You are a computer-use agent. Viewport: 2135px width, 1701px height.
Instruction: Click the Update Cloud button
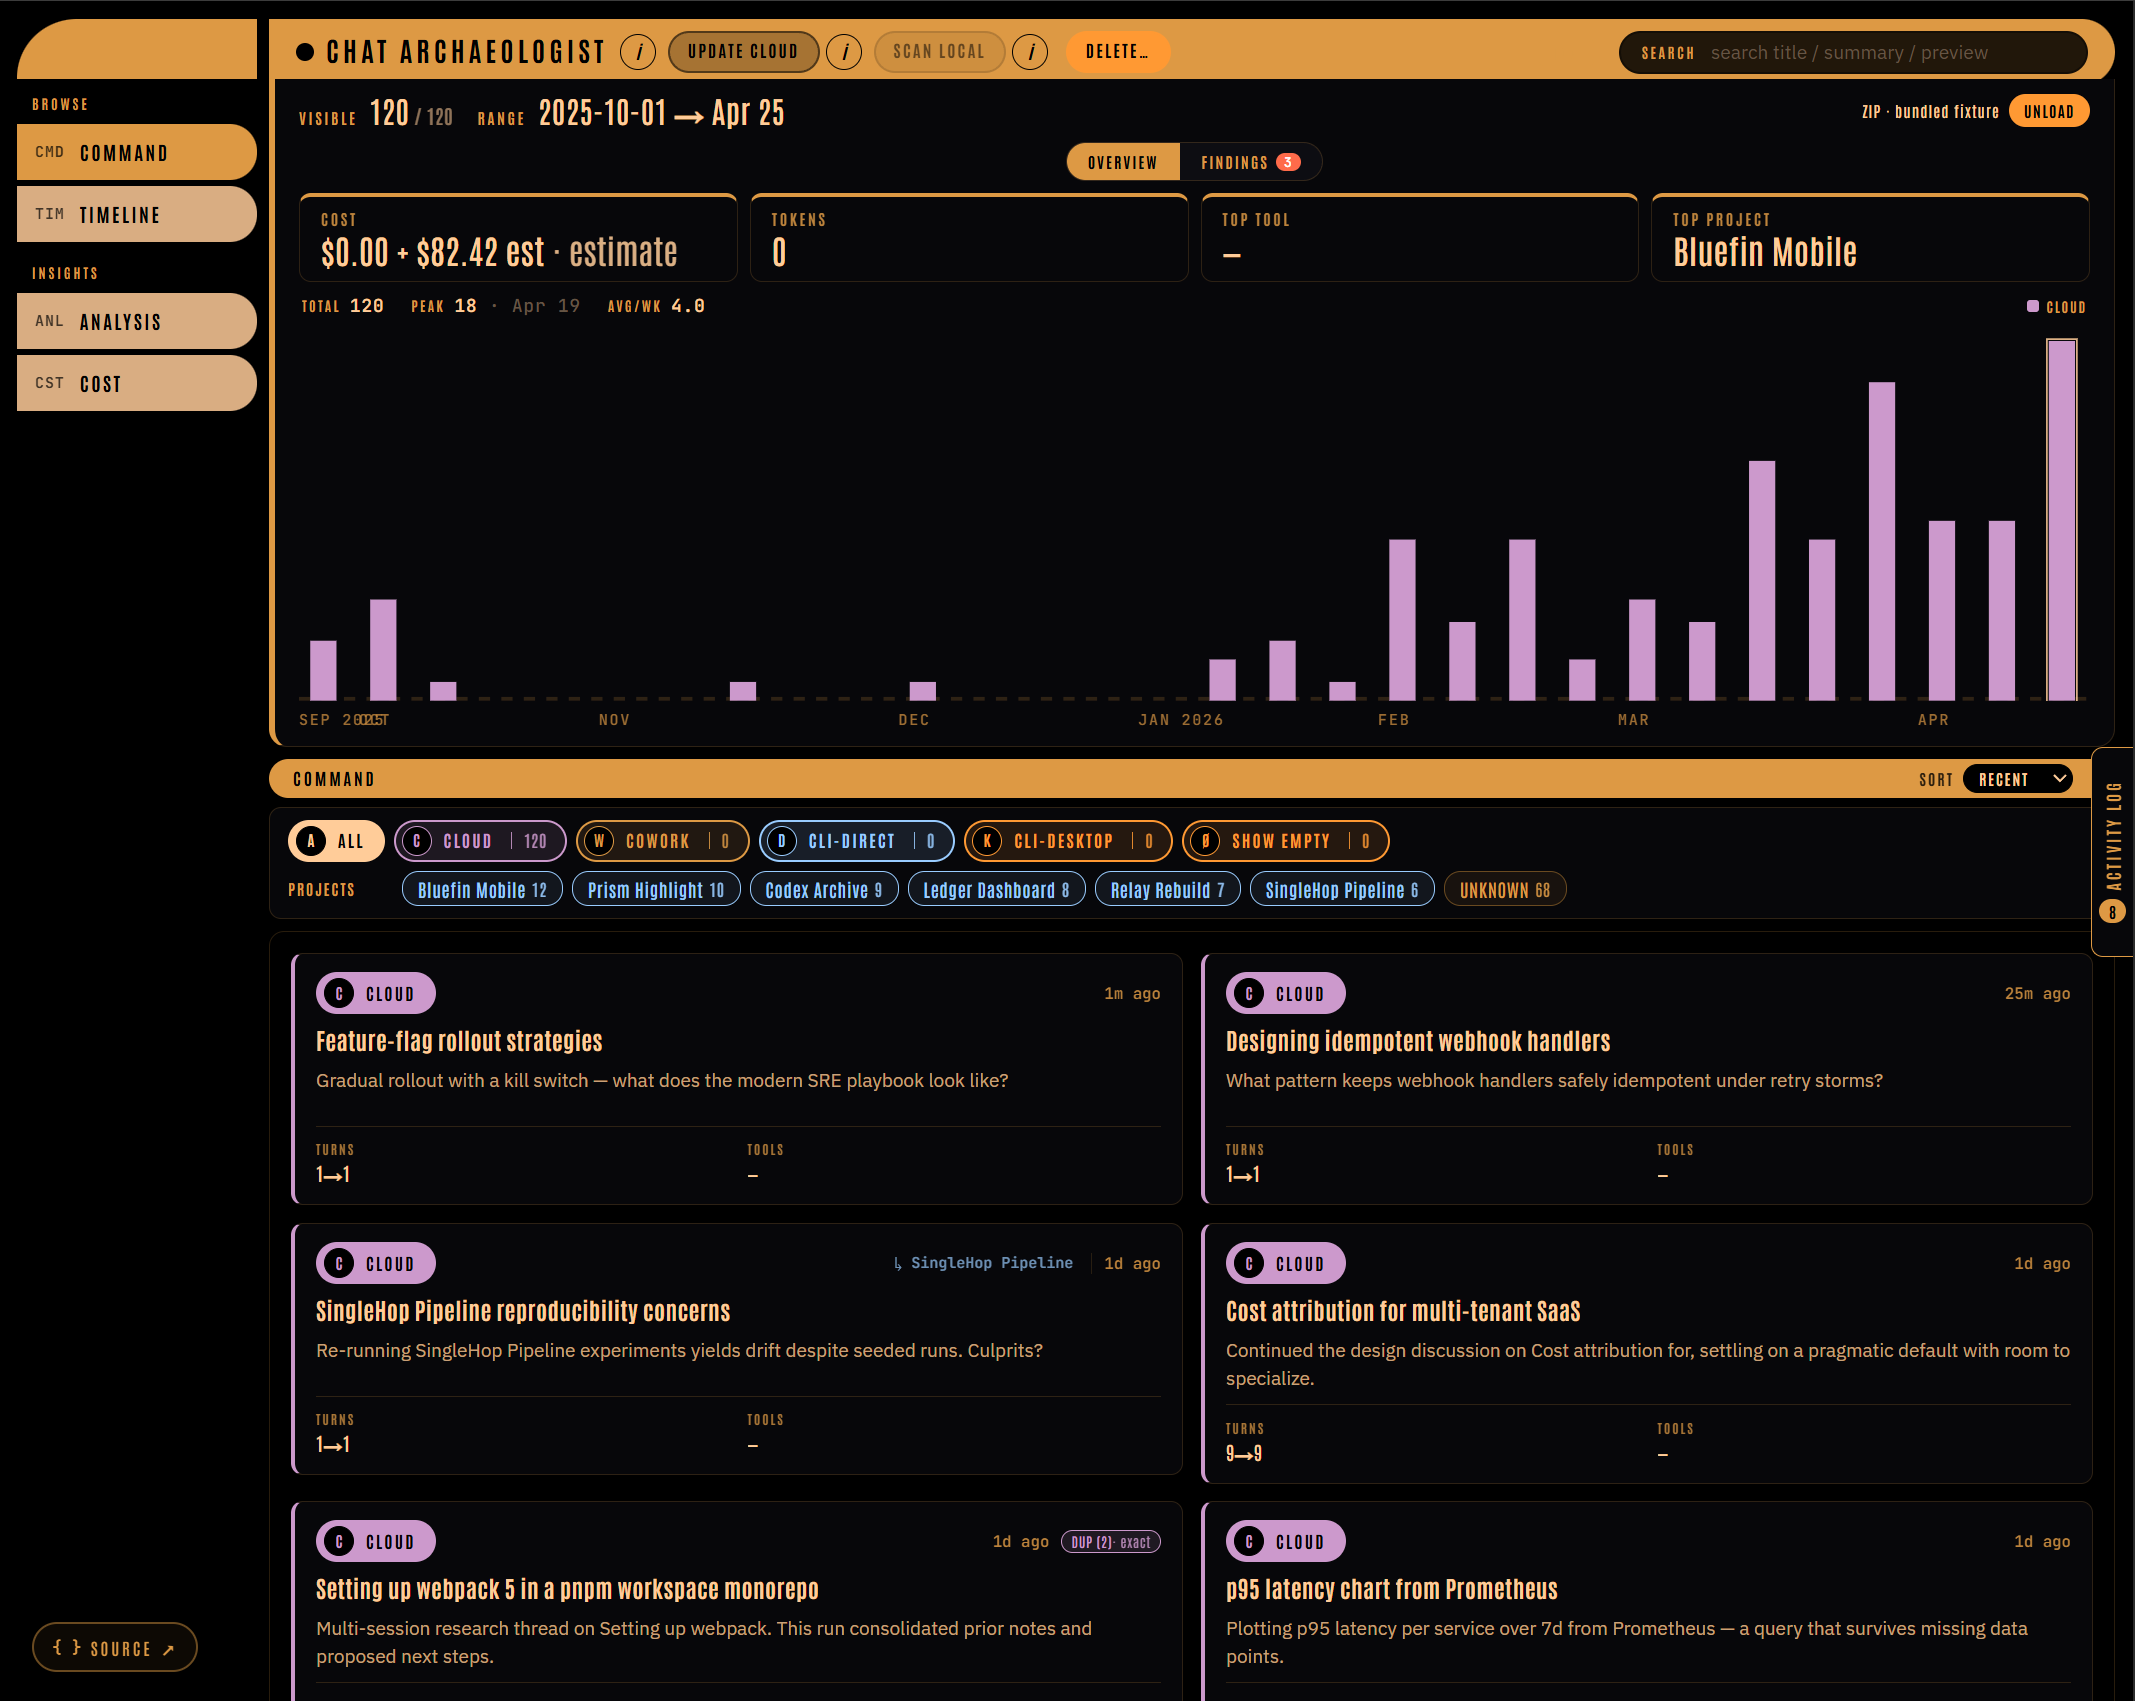(743, 52)
